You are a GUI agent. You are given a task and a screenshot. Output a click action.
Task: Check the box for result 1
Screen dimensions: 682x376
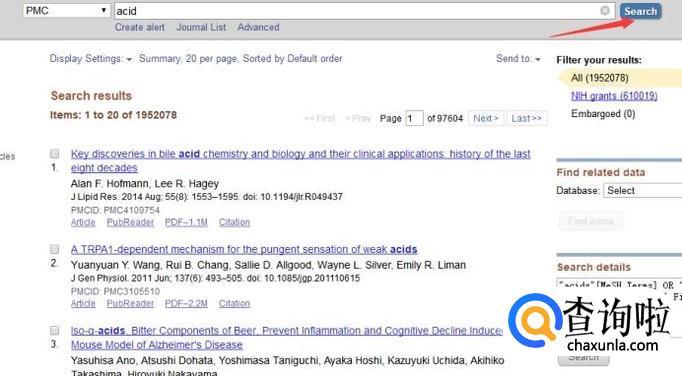[54, 154]
